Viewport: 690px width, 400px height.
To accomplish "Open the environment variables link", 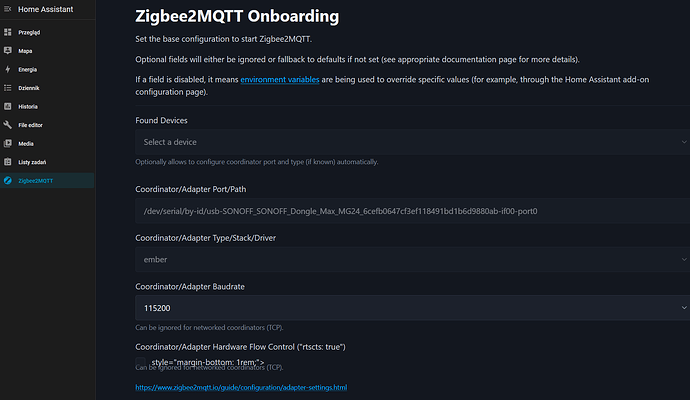I will (279, 78).
